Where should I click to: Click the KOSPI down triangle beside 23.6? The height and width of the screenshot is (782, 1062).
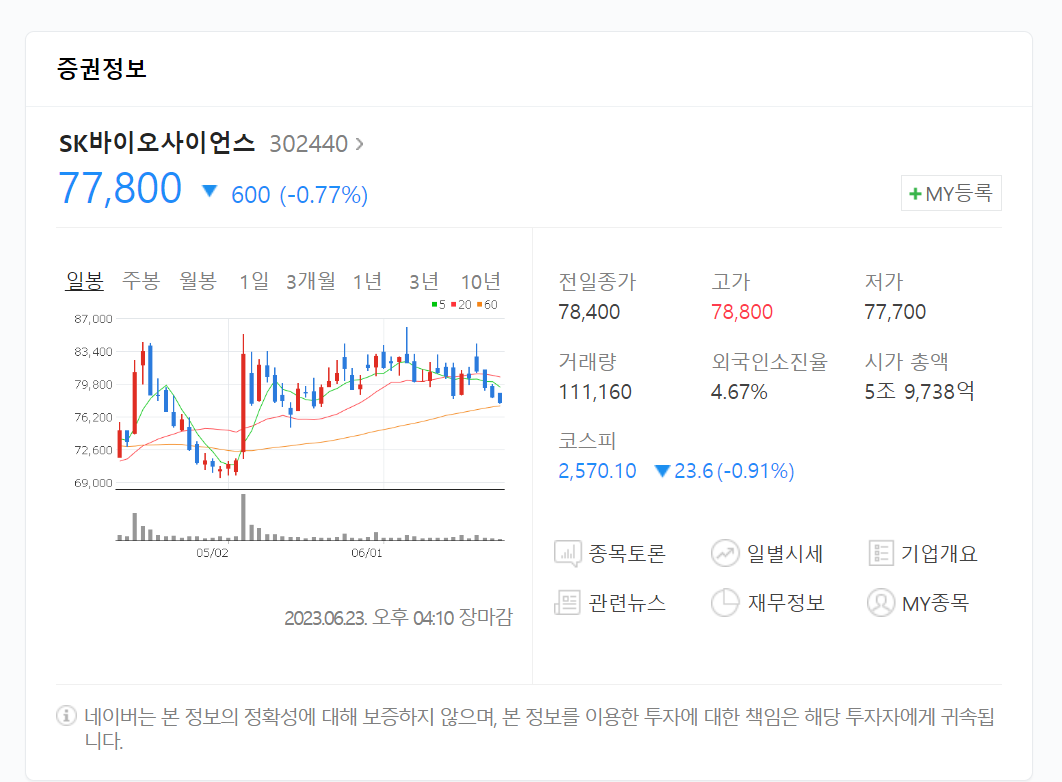click(662, 471)
